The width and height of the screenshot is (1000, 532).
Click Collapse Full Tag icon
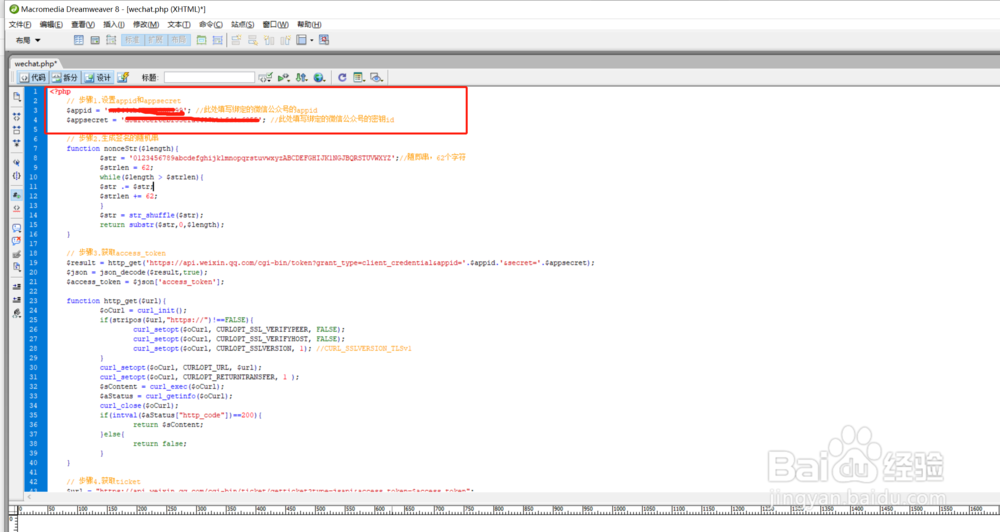(17, 117)
